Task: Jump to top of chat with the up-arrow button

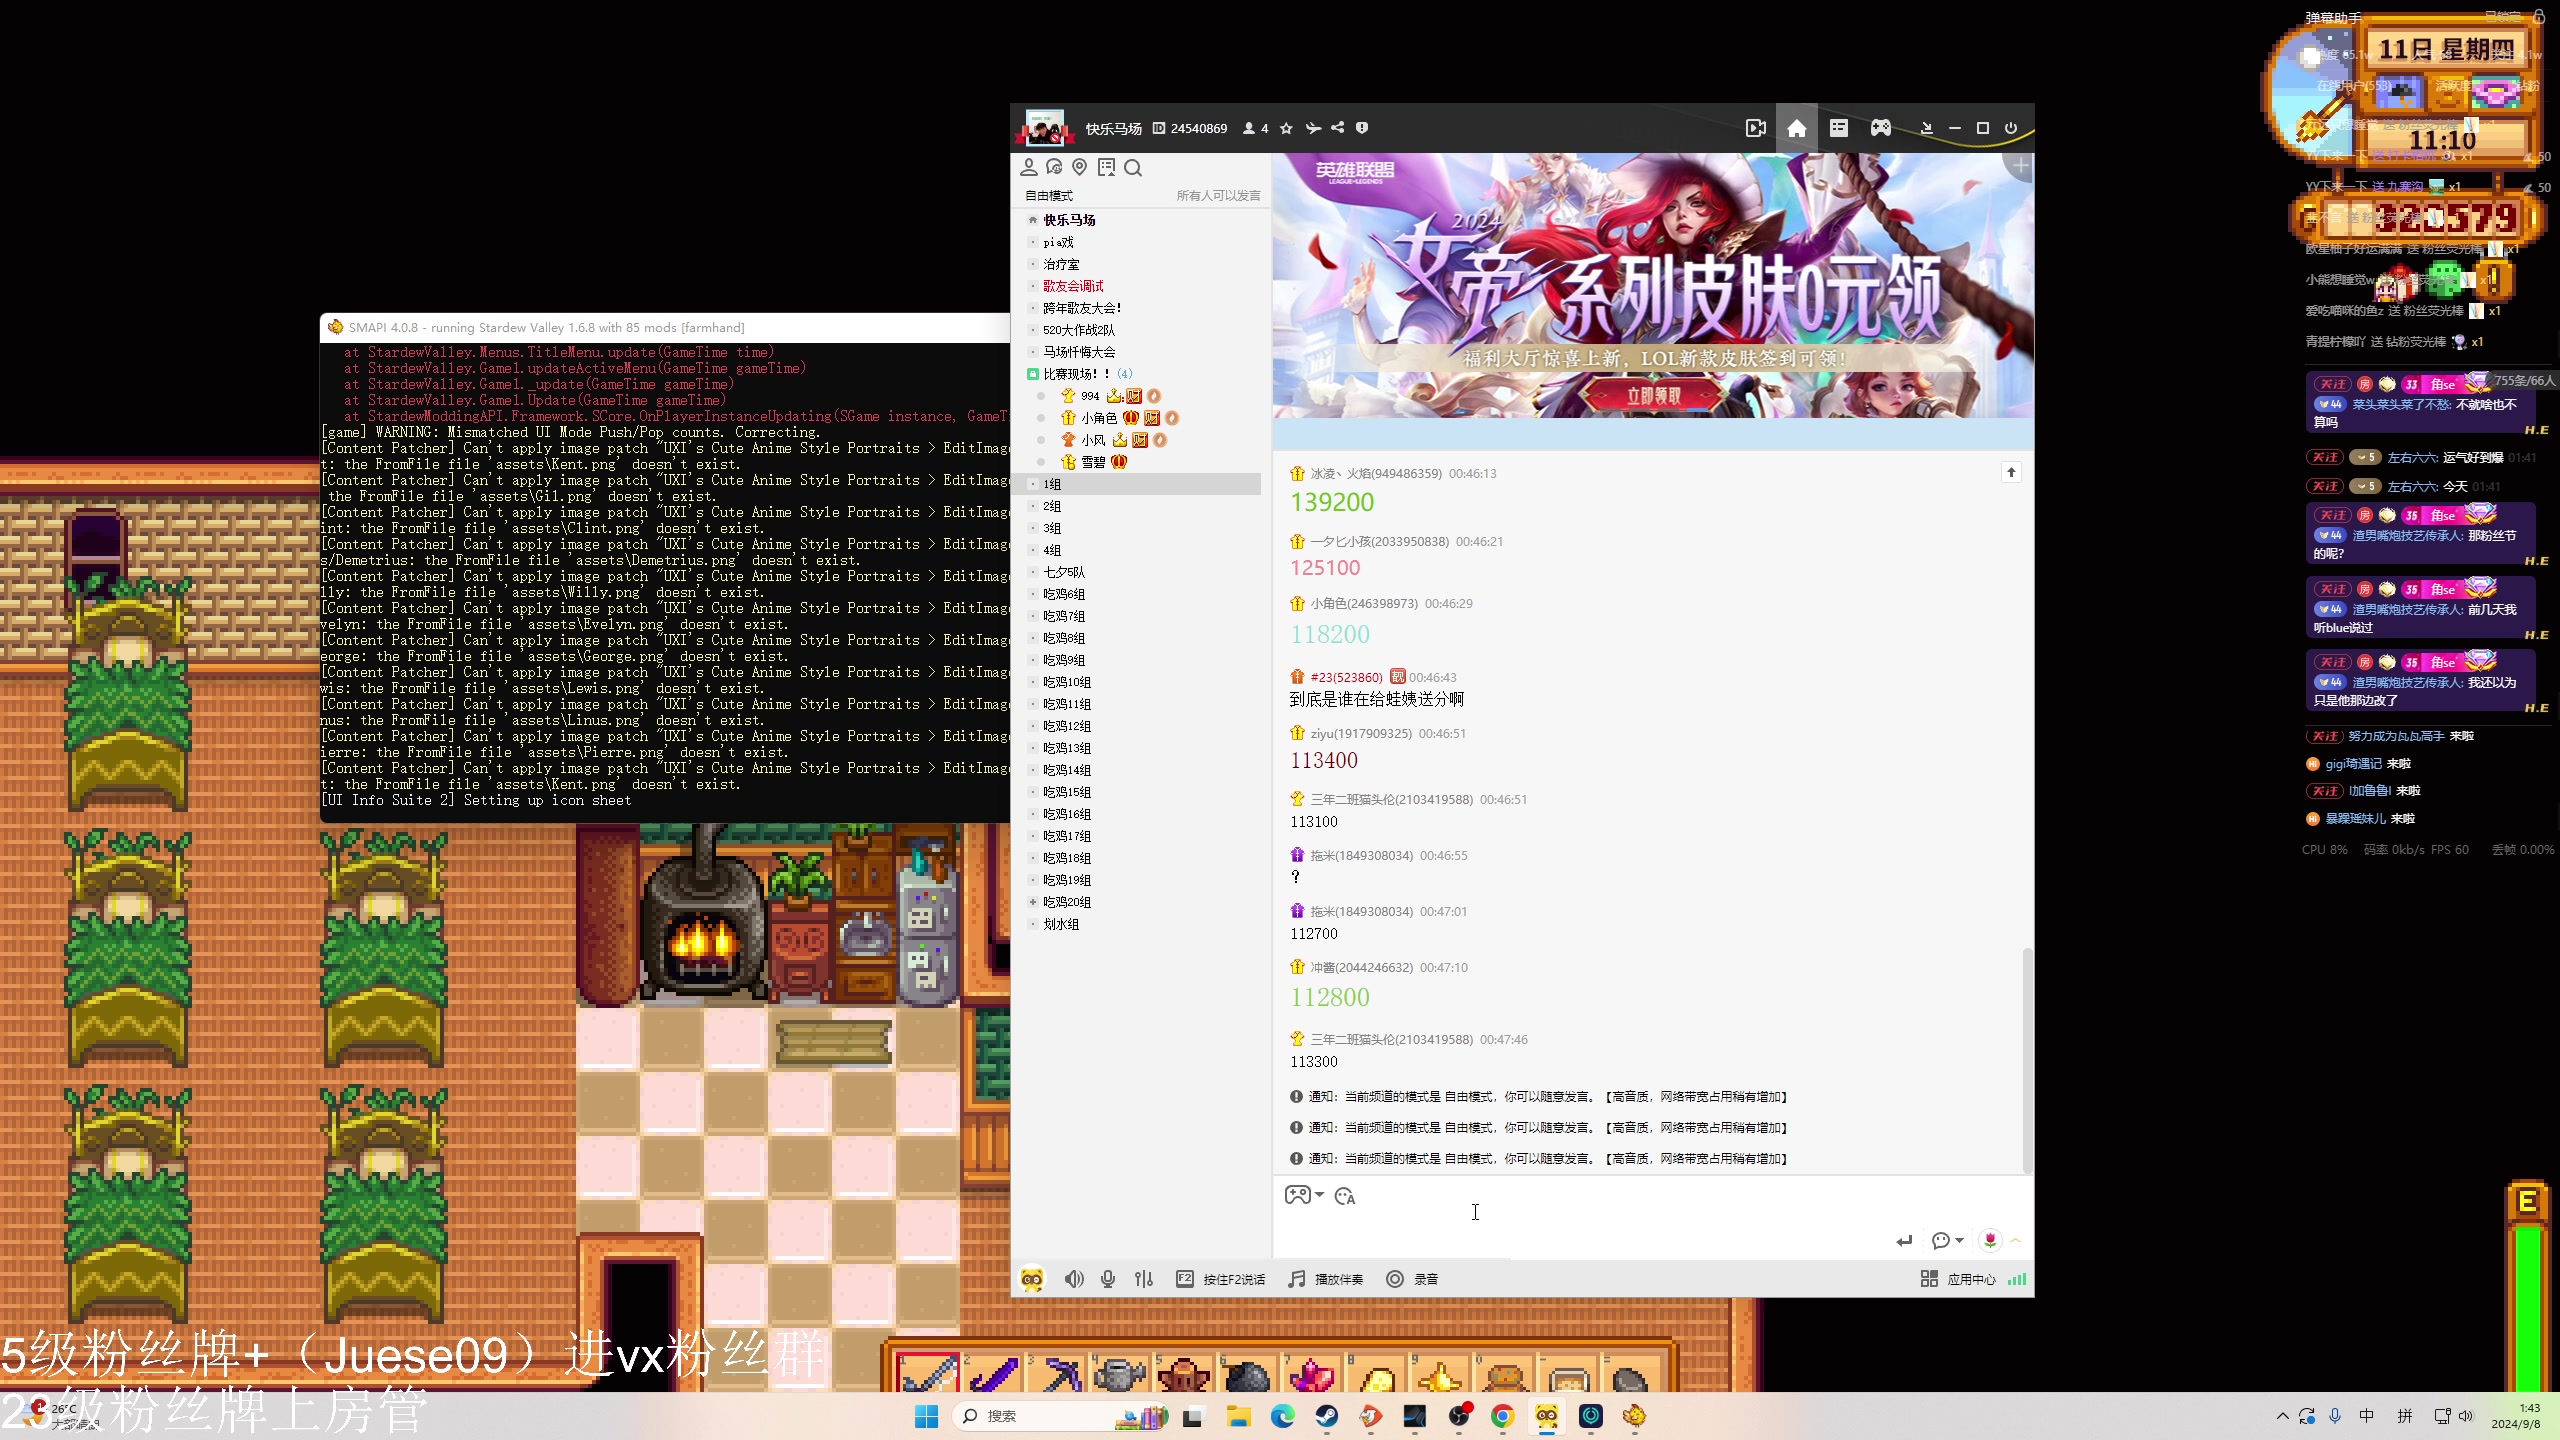Action: pos(2011,472)
